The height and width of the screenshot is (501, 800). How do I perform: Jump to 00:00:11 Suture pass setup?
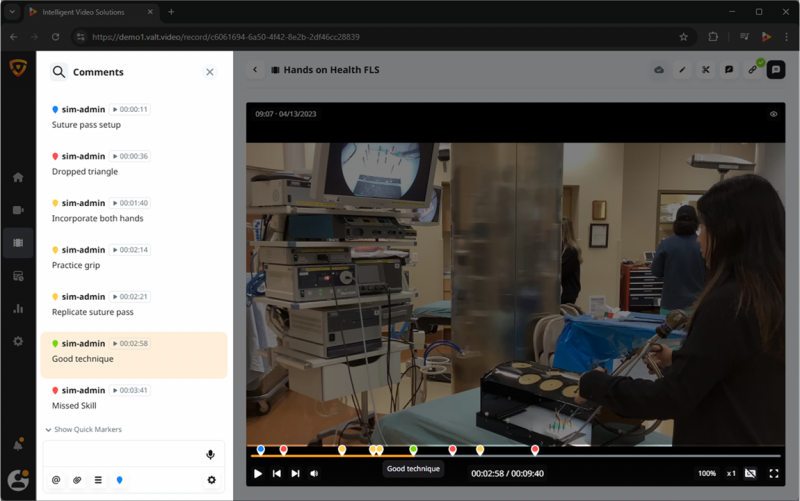130,109
